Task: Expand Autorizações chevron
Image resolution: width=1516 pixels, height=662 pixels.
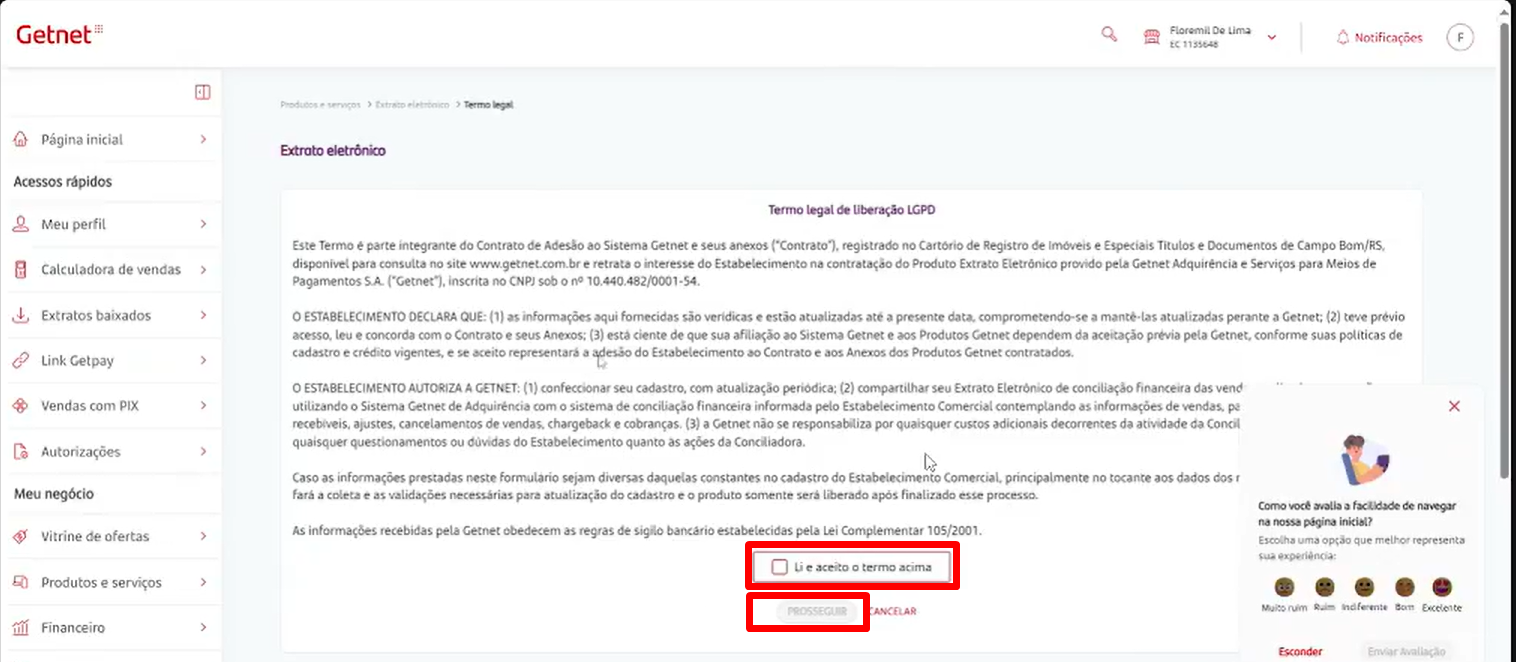Action: (203, 452)
